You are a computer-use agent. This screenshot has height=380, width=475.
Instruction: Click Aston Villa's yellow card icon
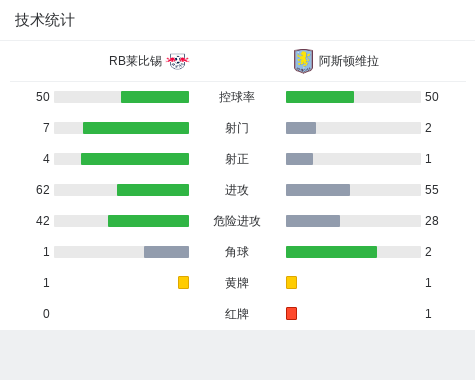(291, 282)
